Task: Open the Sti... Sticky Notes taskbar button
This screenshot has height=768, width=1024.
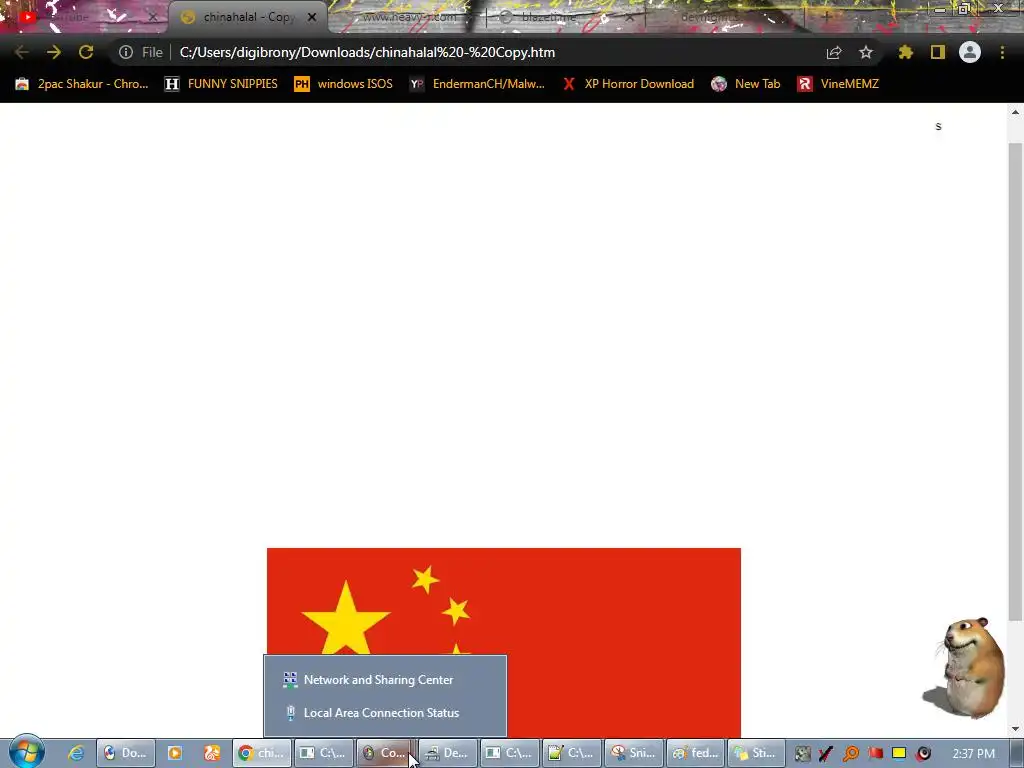Action: (758, 753)
